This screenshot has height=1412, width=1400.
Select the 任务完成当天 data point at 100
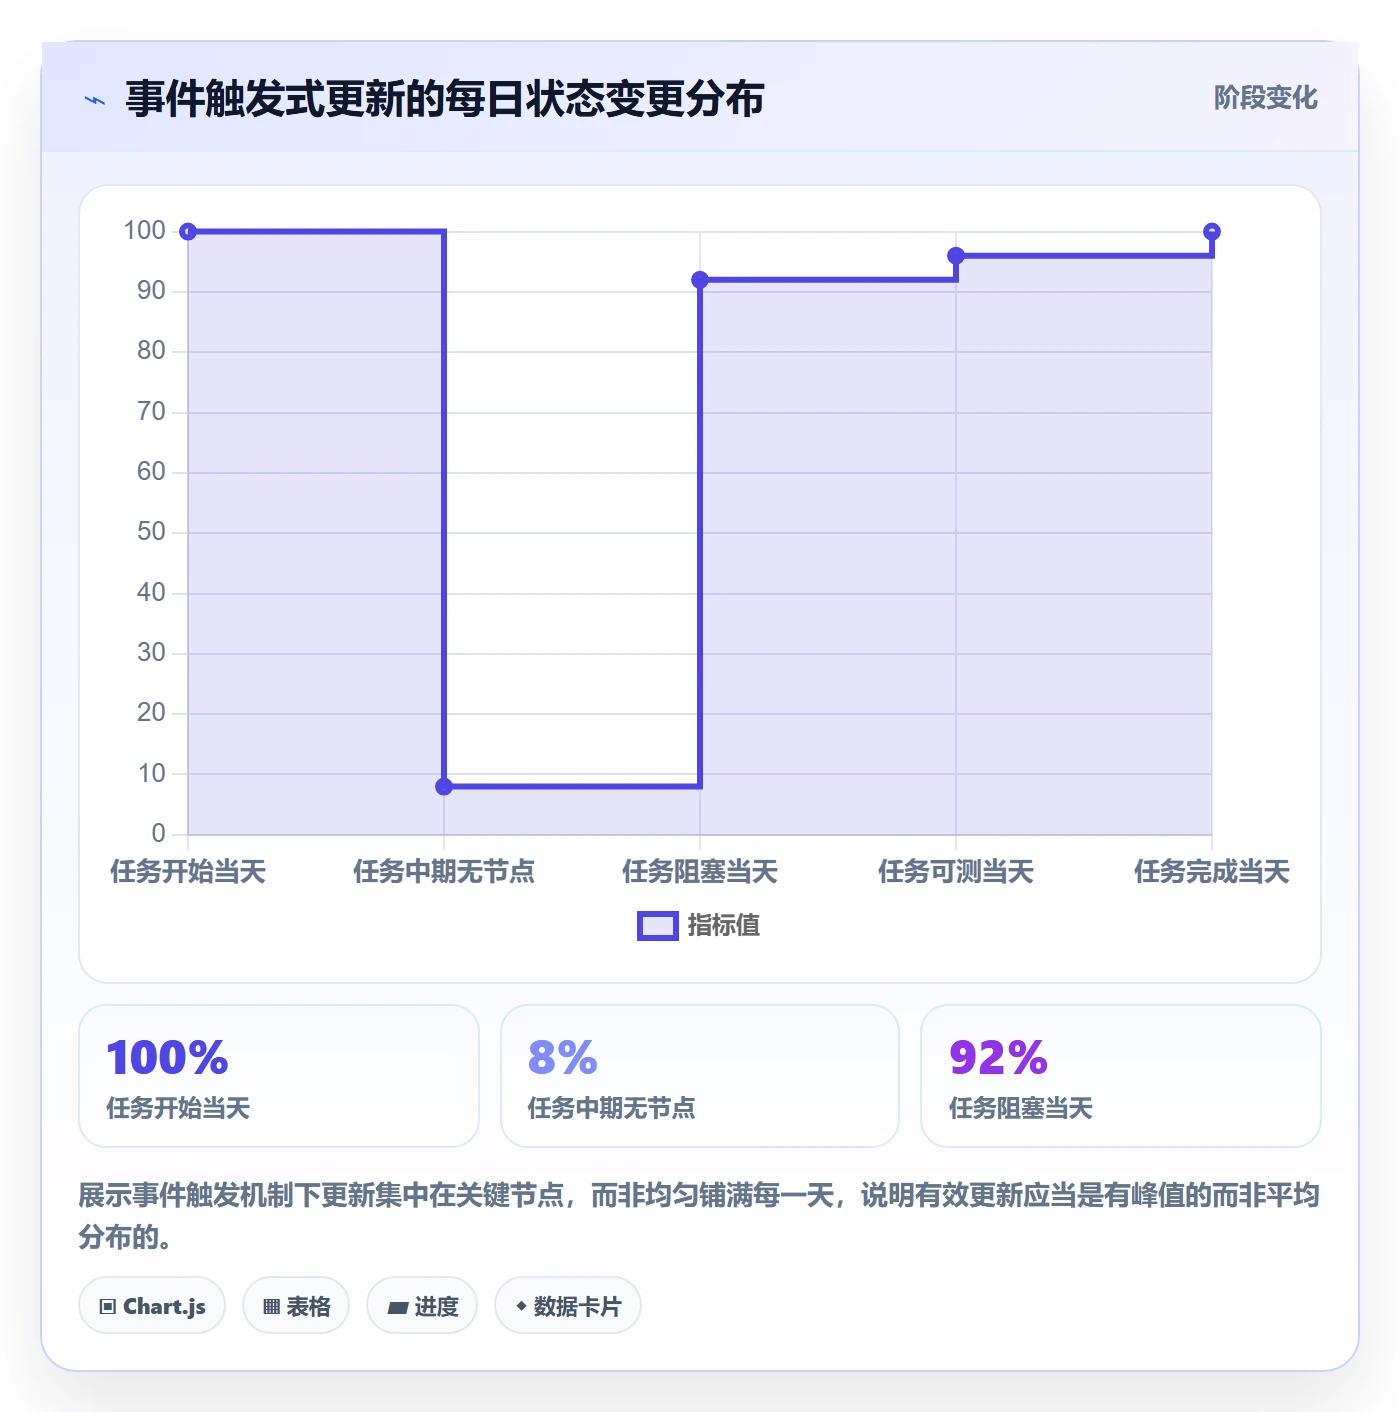point(1212,232)
